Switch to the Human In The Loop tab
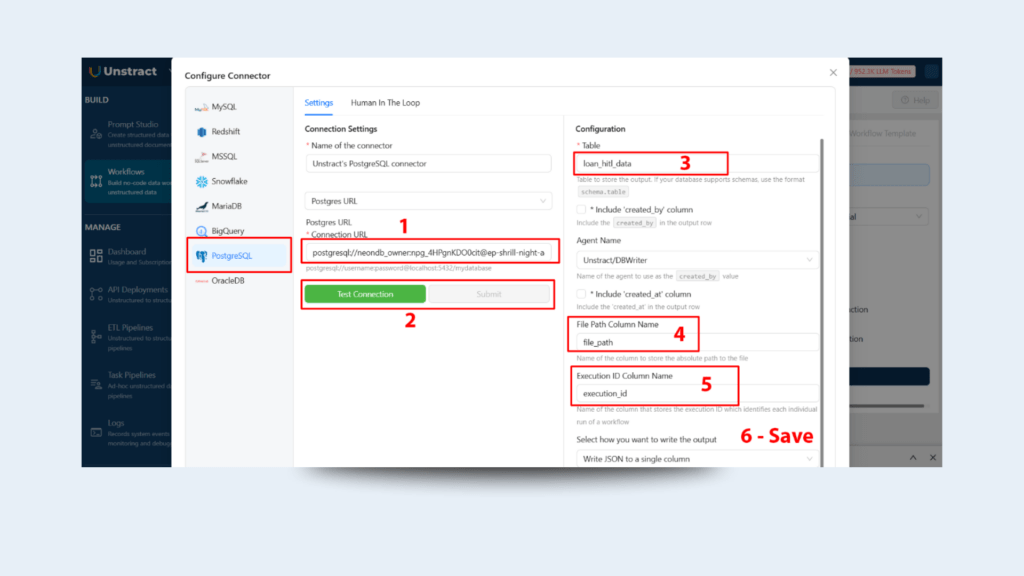This screenshot has height=576, width=1024. click(x=385, y=102)
